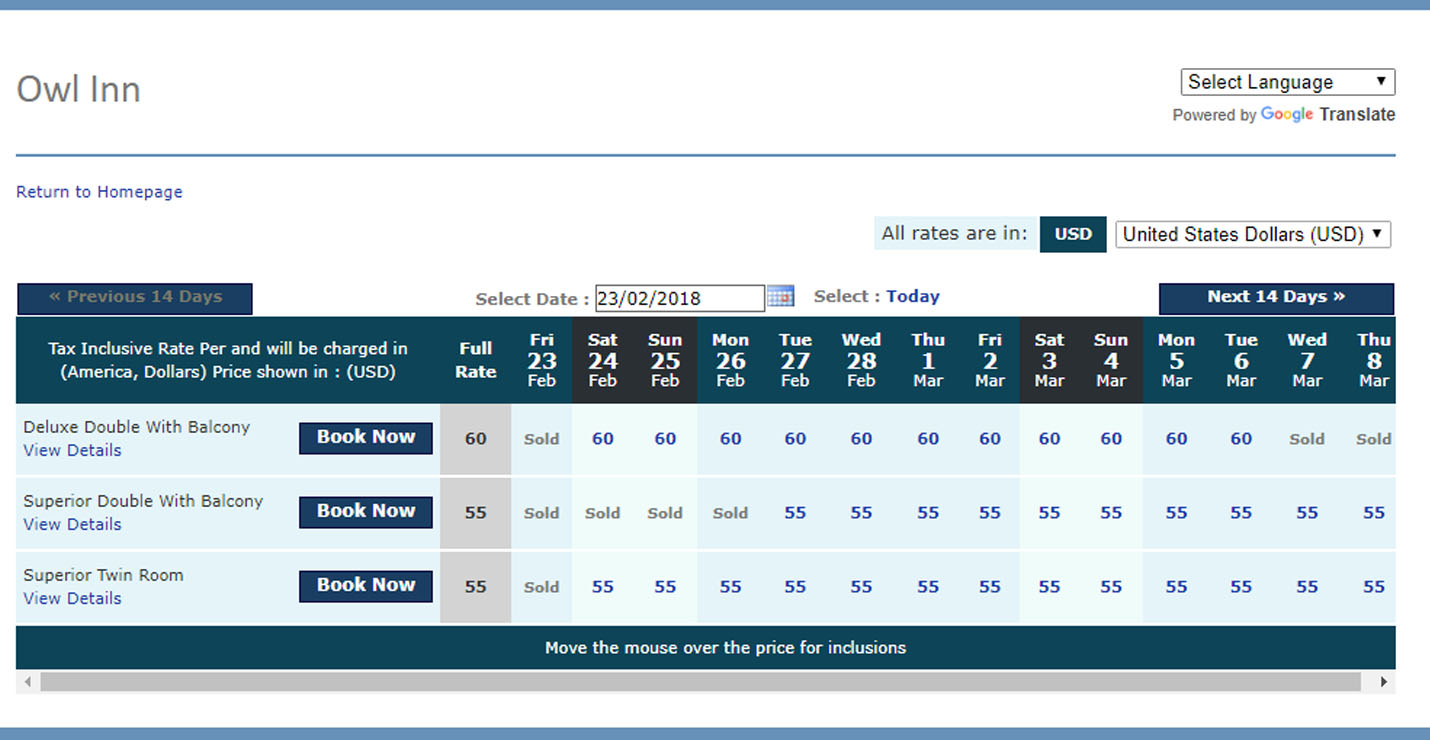The width and height of the screenshot is (1430, 740).
Task: Click the USD currency badge
Action: [x=1073, y=234]
